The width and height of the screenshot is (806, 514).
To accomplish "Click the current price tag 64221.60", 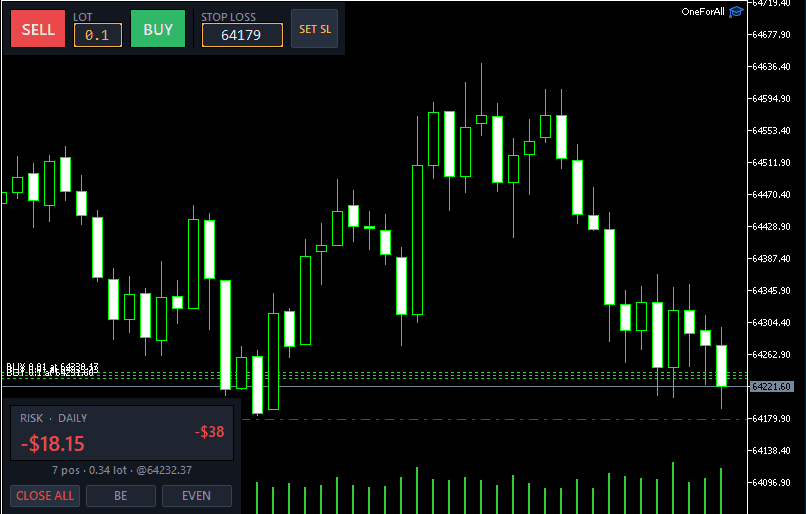I will click(x=771, y=387).
